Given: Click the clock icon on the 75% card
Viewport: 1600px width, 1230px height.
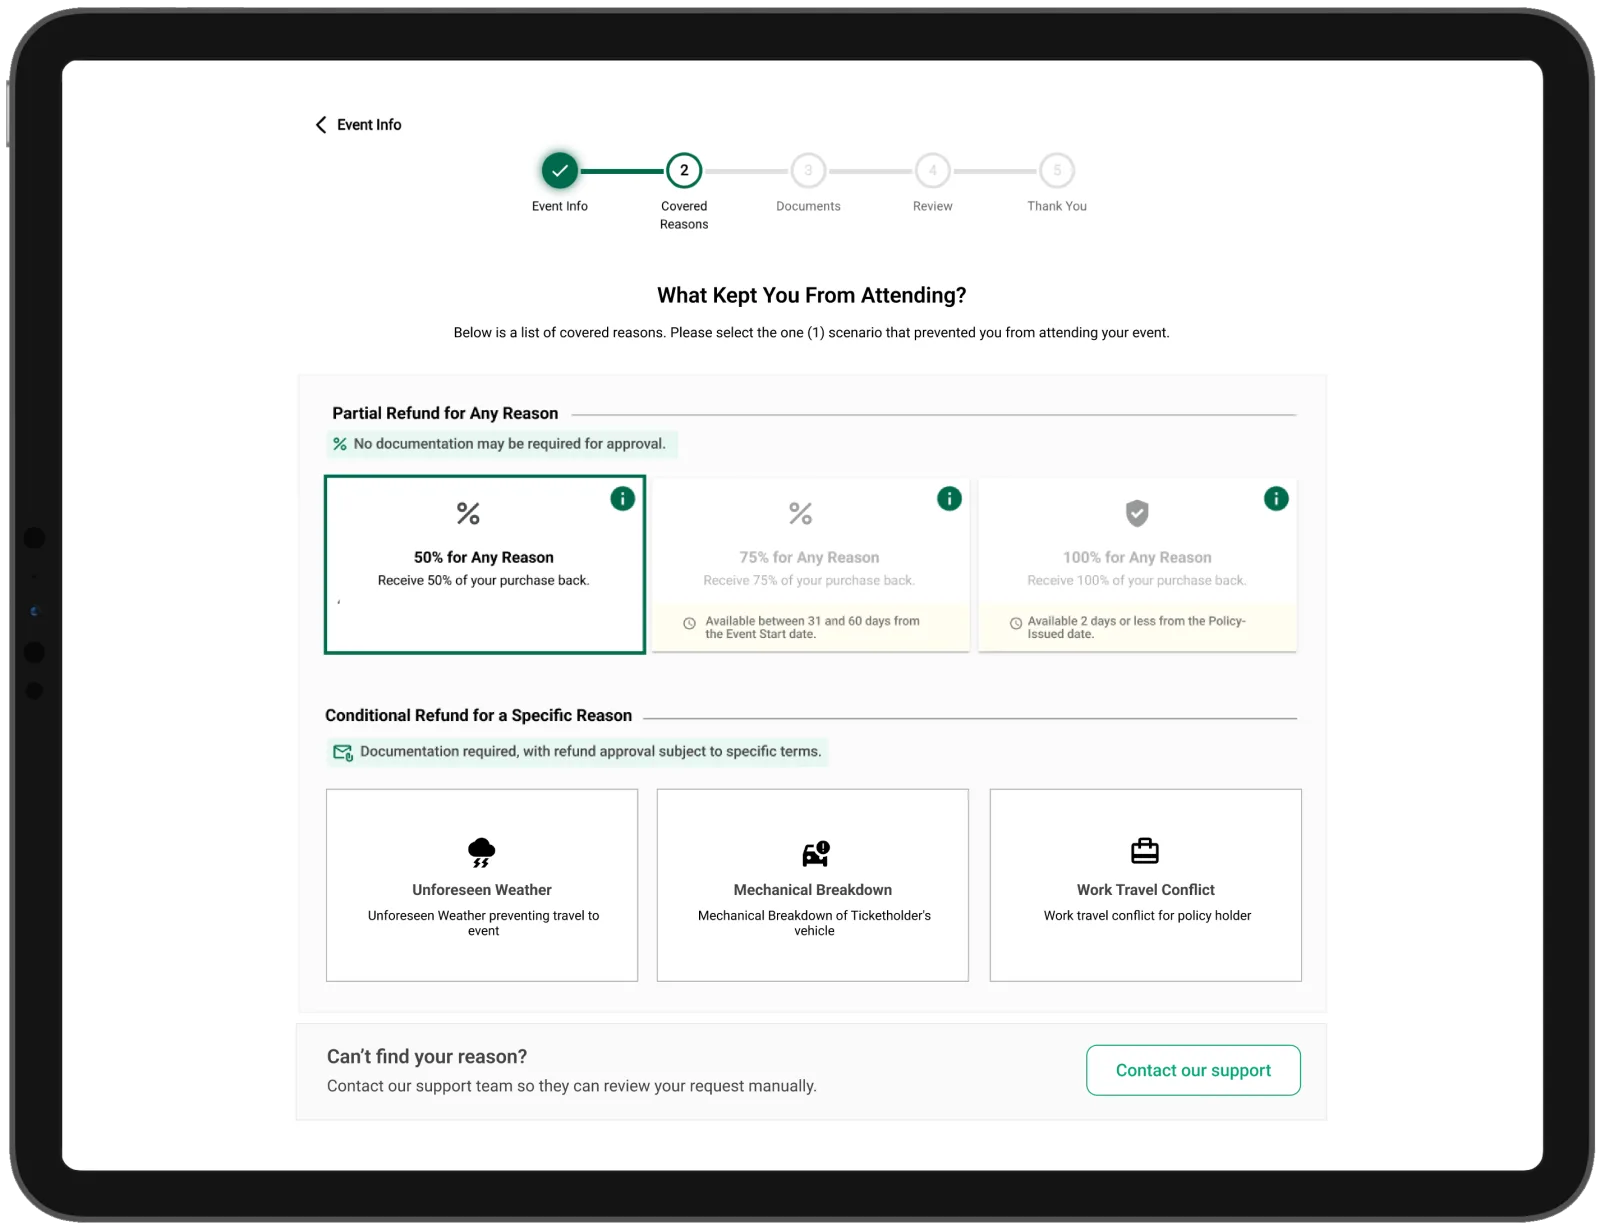Looking at the screenshot, I should [x=689, y=623].
